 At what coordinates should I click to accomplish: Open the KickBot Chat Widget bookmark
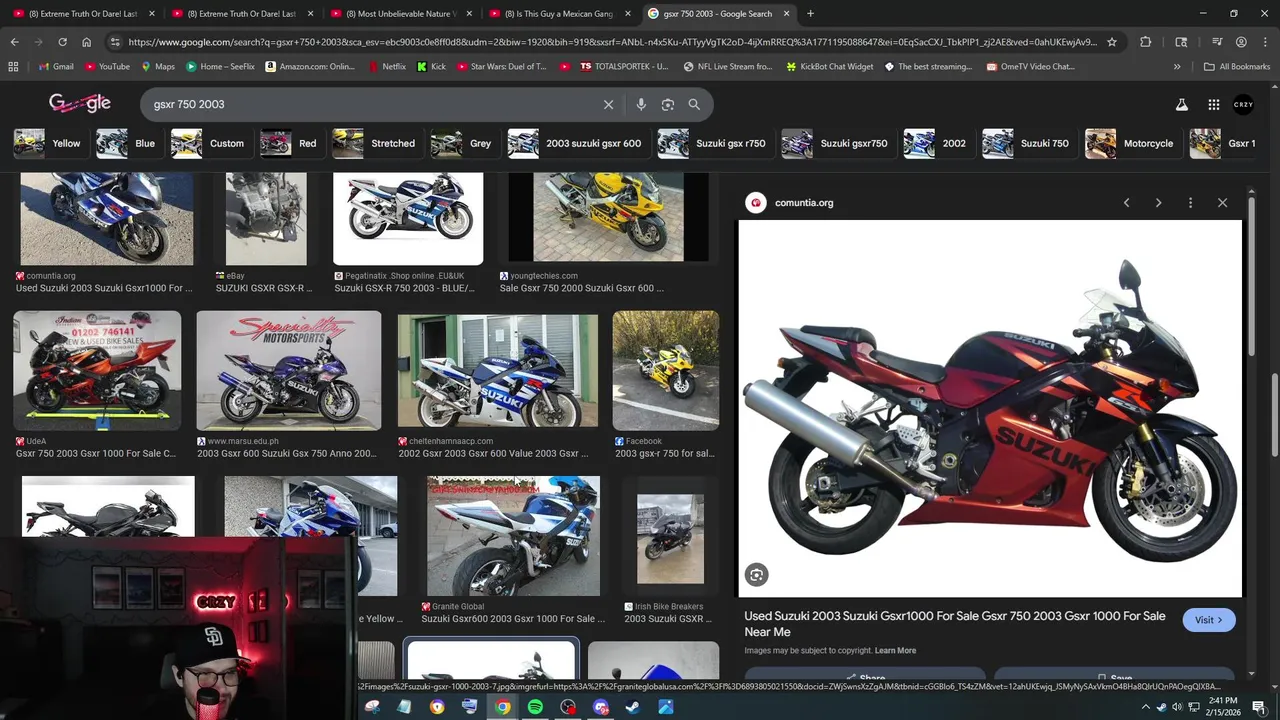click(x=829, y=66)
